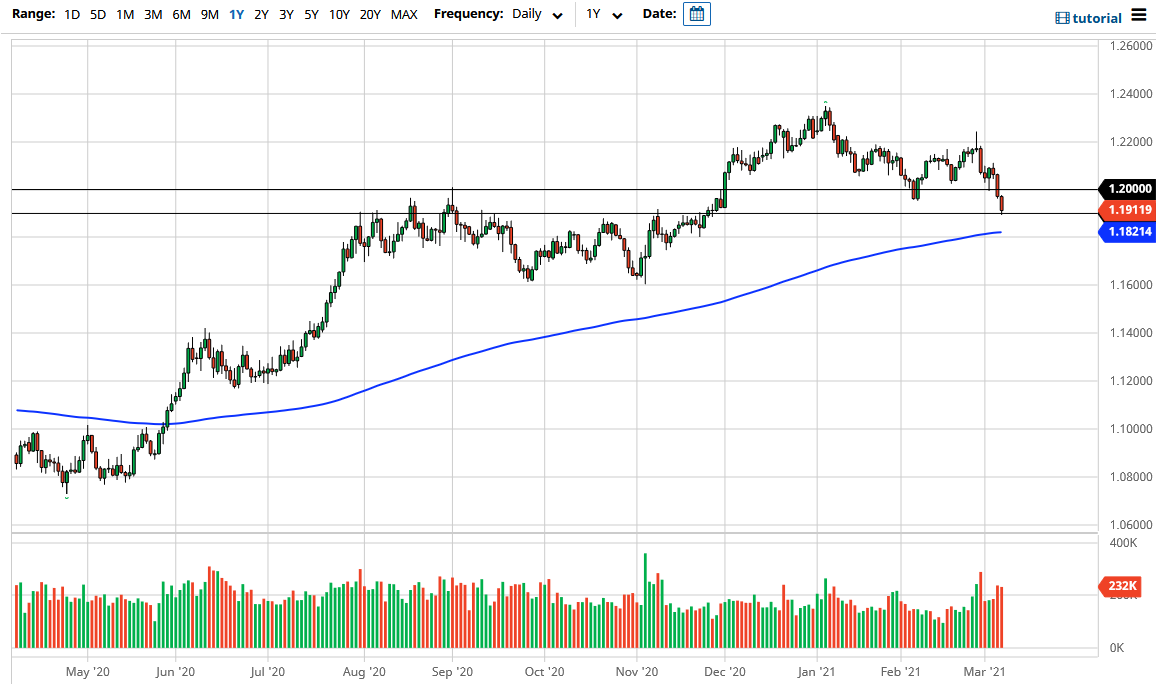Select the 3M range
This screenshot has height=688, width=1156.
pyautogui.click(x=153, y=15)
